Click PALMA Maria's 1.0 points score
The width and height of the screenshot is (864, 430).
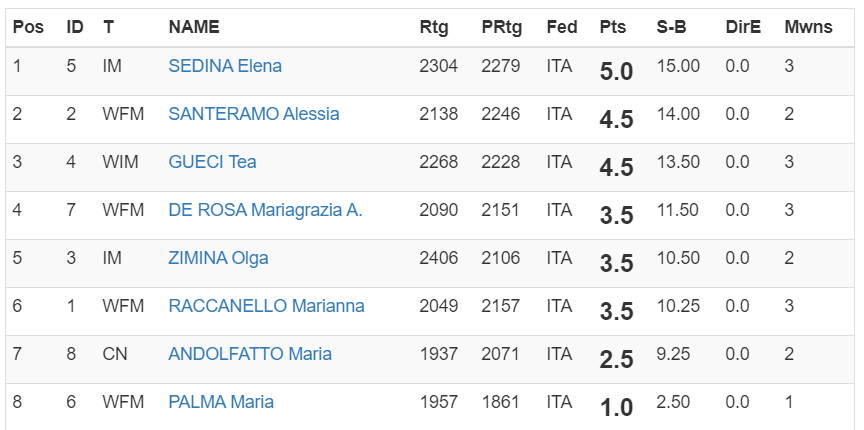click(x=616, y=407)
